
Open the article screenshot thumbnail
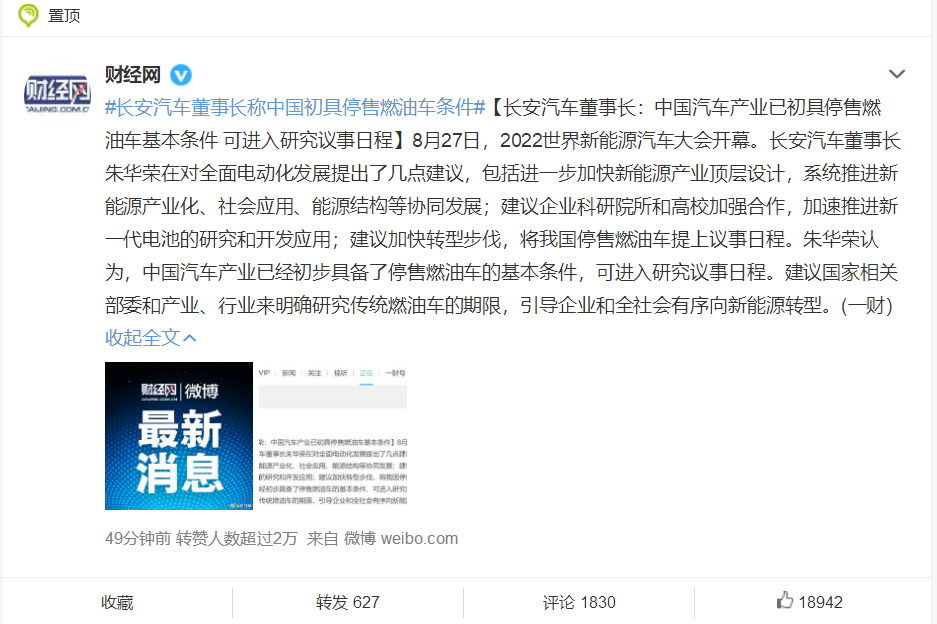pyautogui.click(x=333, y=436)
